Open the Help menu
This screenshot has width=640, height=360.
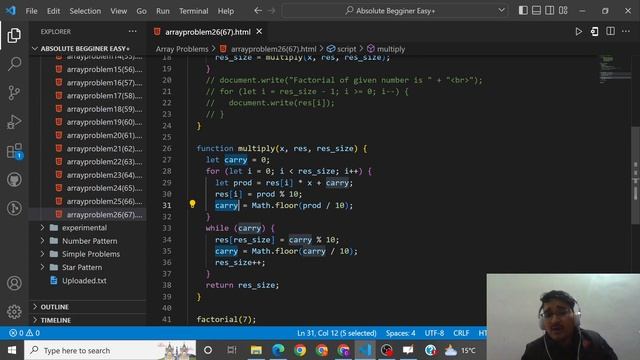[x=226, y=11]
